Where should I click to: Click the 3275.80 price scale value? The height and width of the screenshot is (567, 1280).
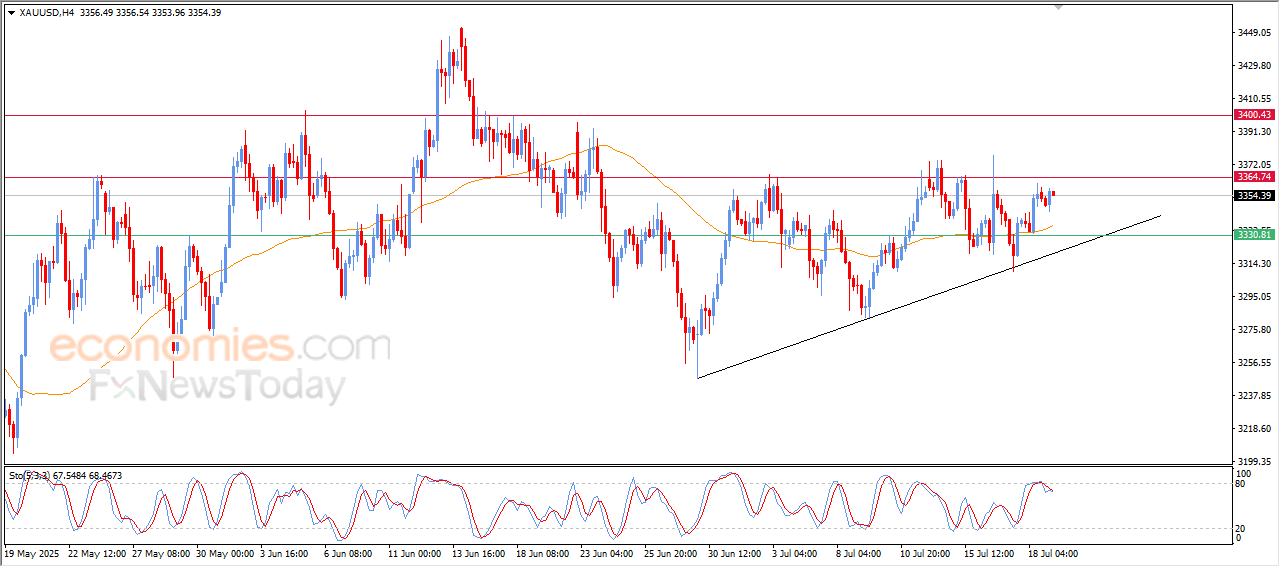1255,330
